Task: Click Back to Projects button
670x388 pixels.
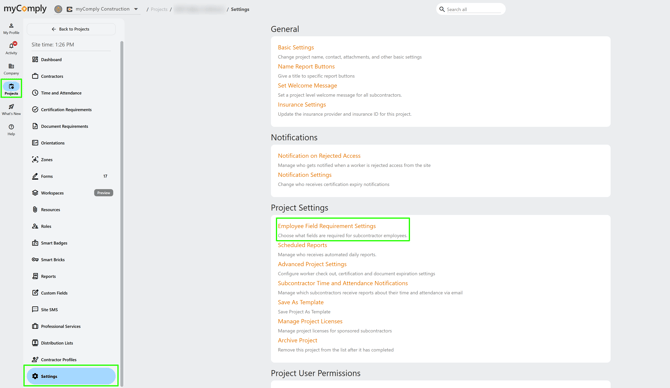Action: point(71,29)
